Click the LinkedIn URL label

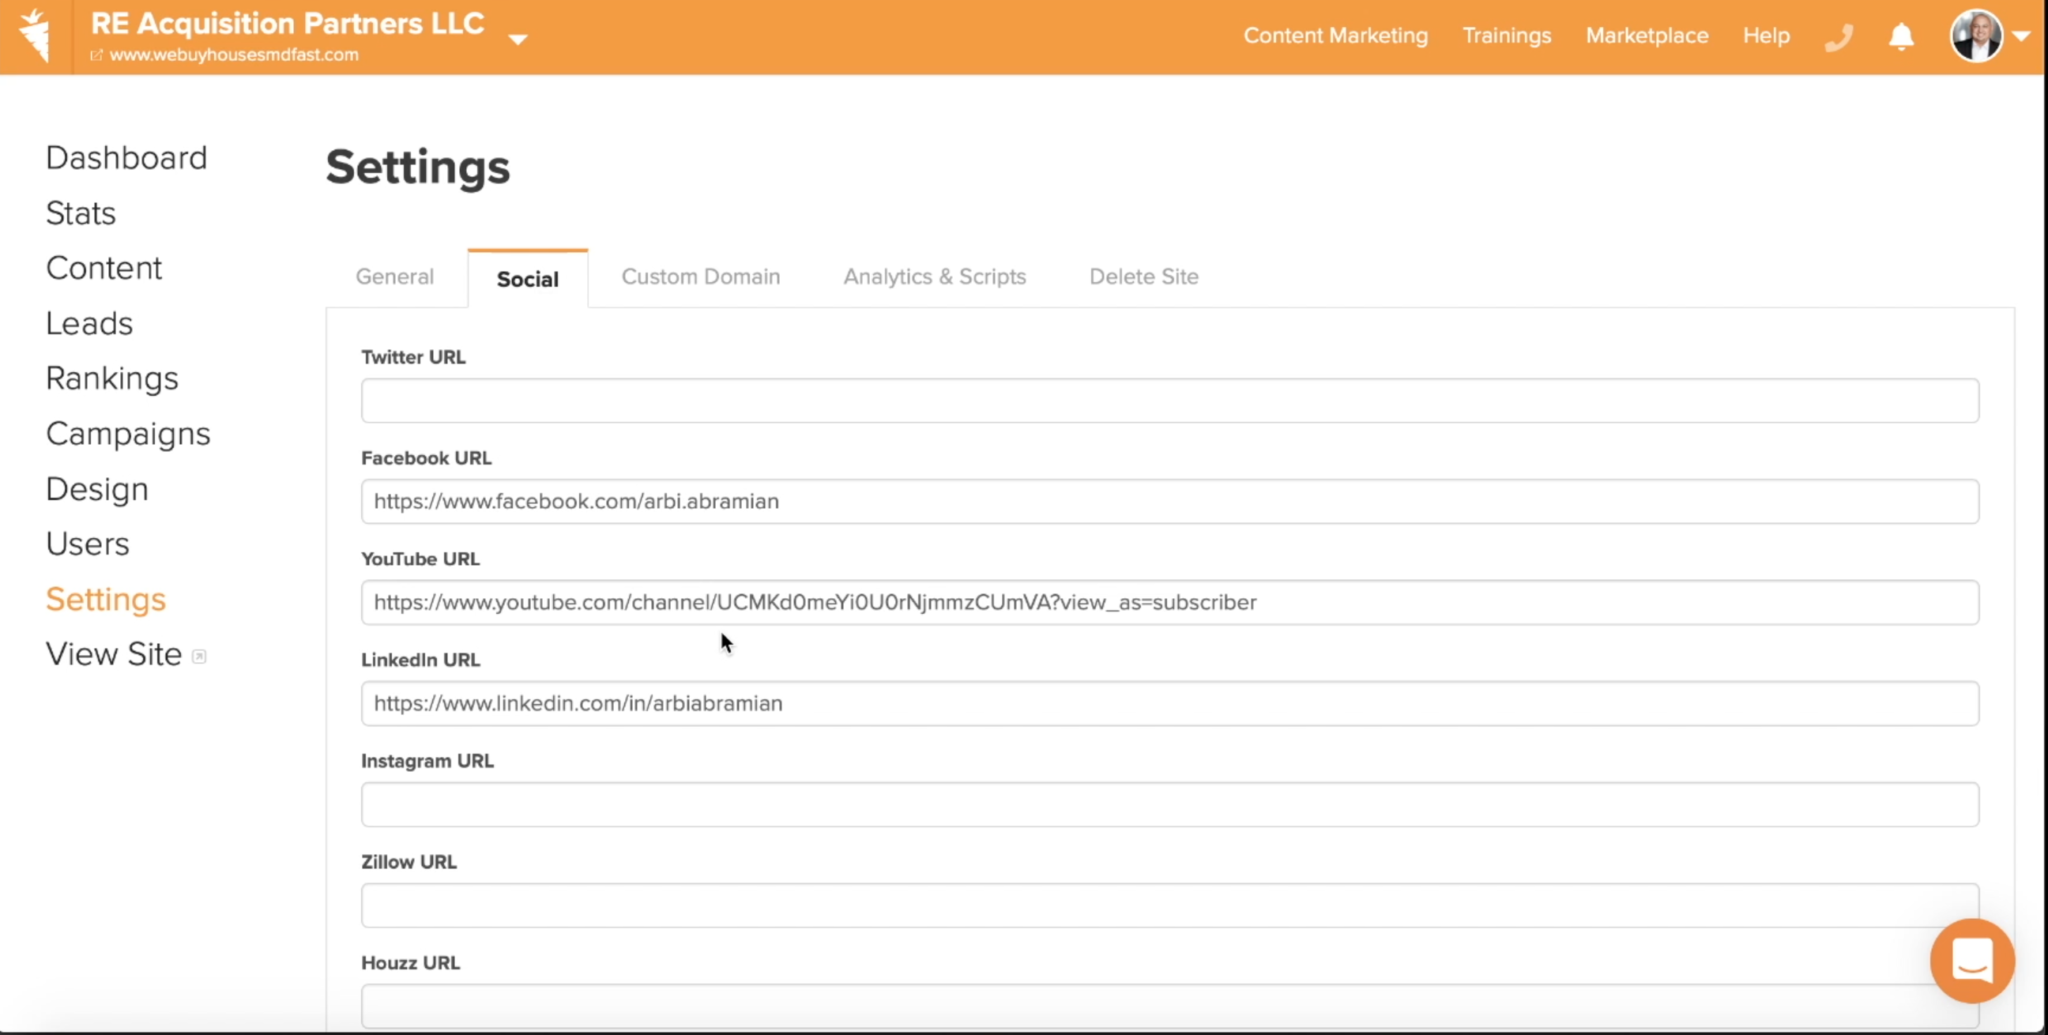click(420, 660)
